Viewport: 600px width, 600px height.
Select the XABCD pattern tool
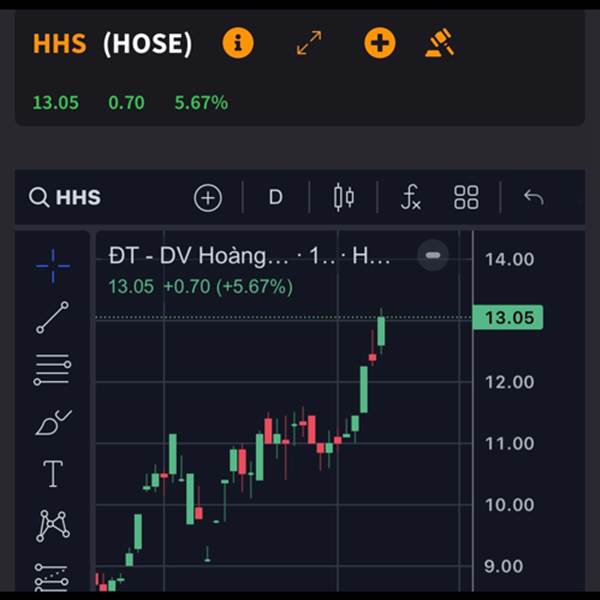click(53, 526)
